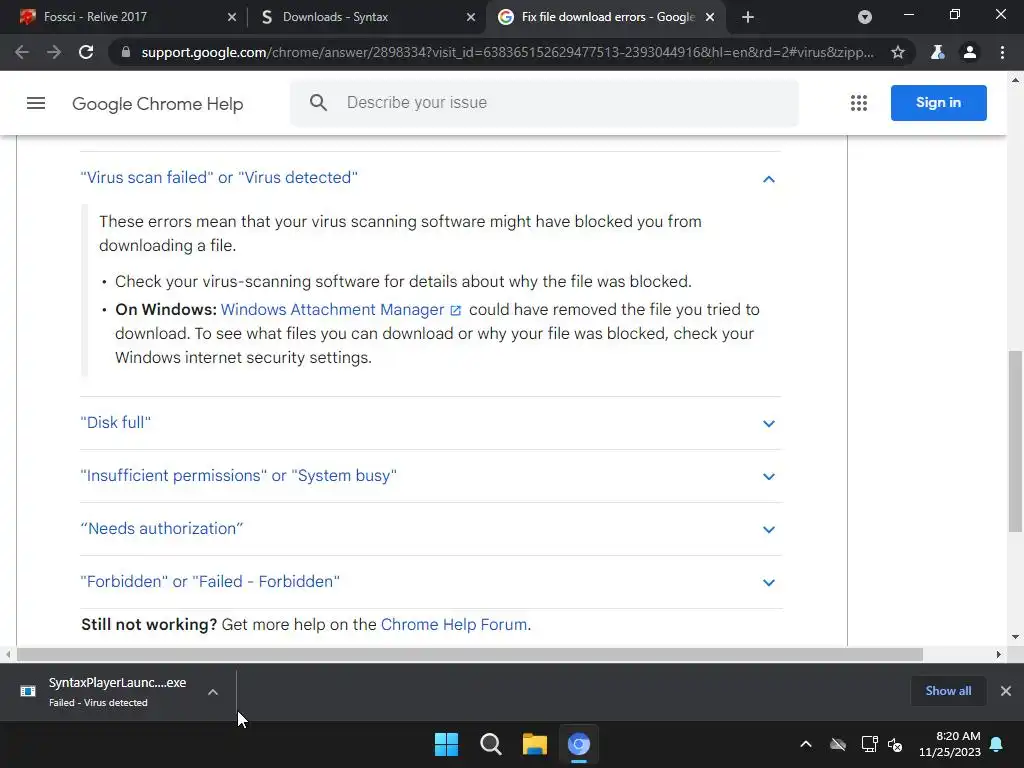Open the Windows Attachment Manager link
Viewport: 1024px width, 768px height.
click(x=332, y=310)
